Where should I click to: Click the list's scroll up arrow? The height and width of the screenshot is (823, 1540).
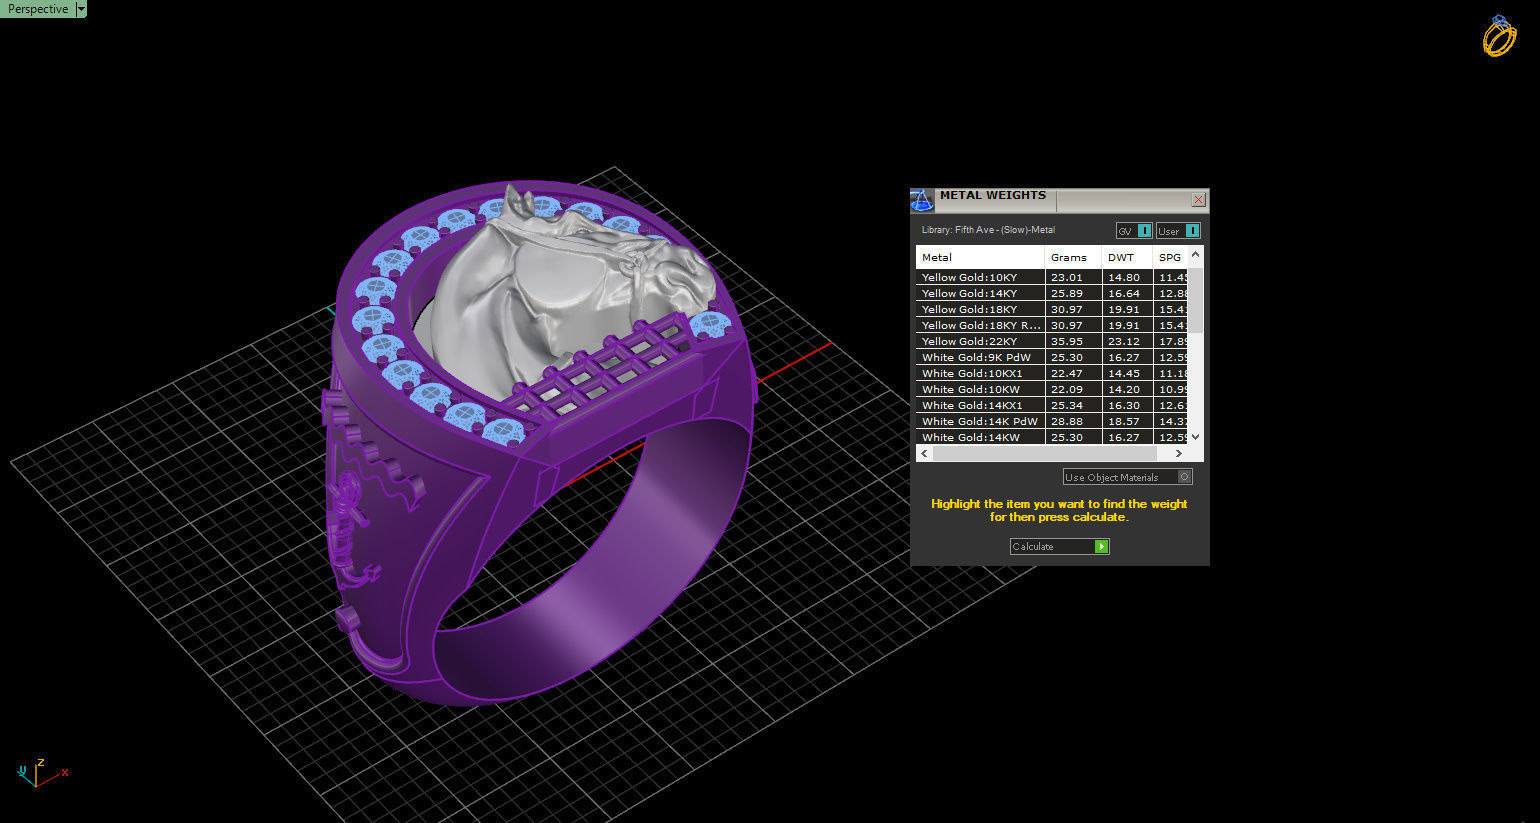coord(1196,256)
